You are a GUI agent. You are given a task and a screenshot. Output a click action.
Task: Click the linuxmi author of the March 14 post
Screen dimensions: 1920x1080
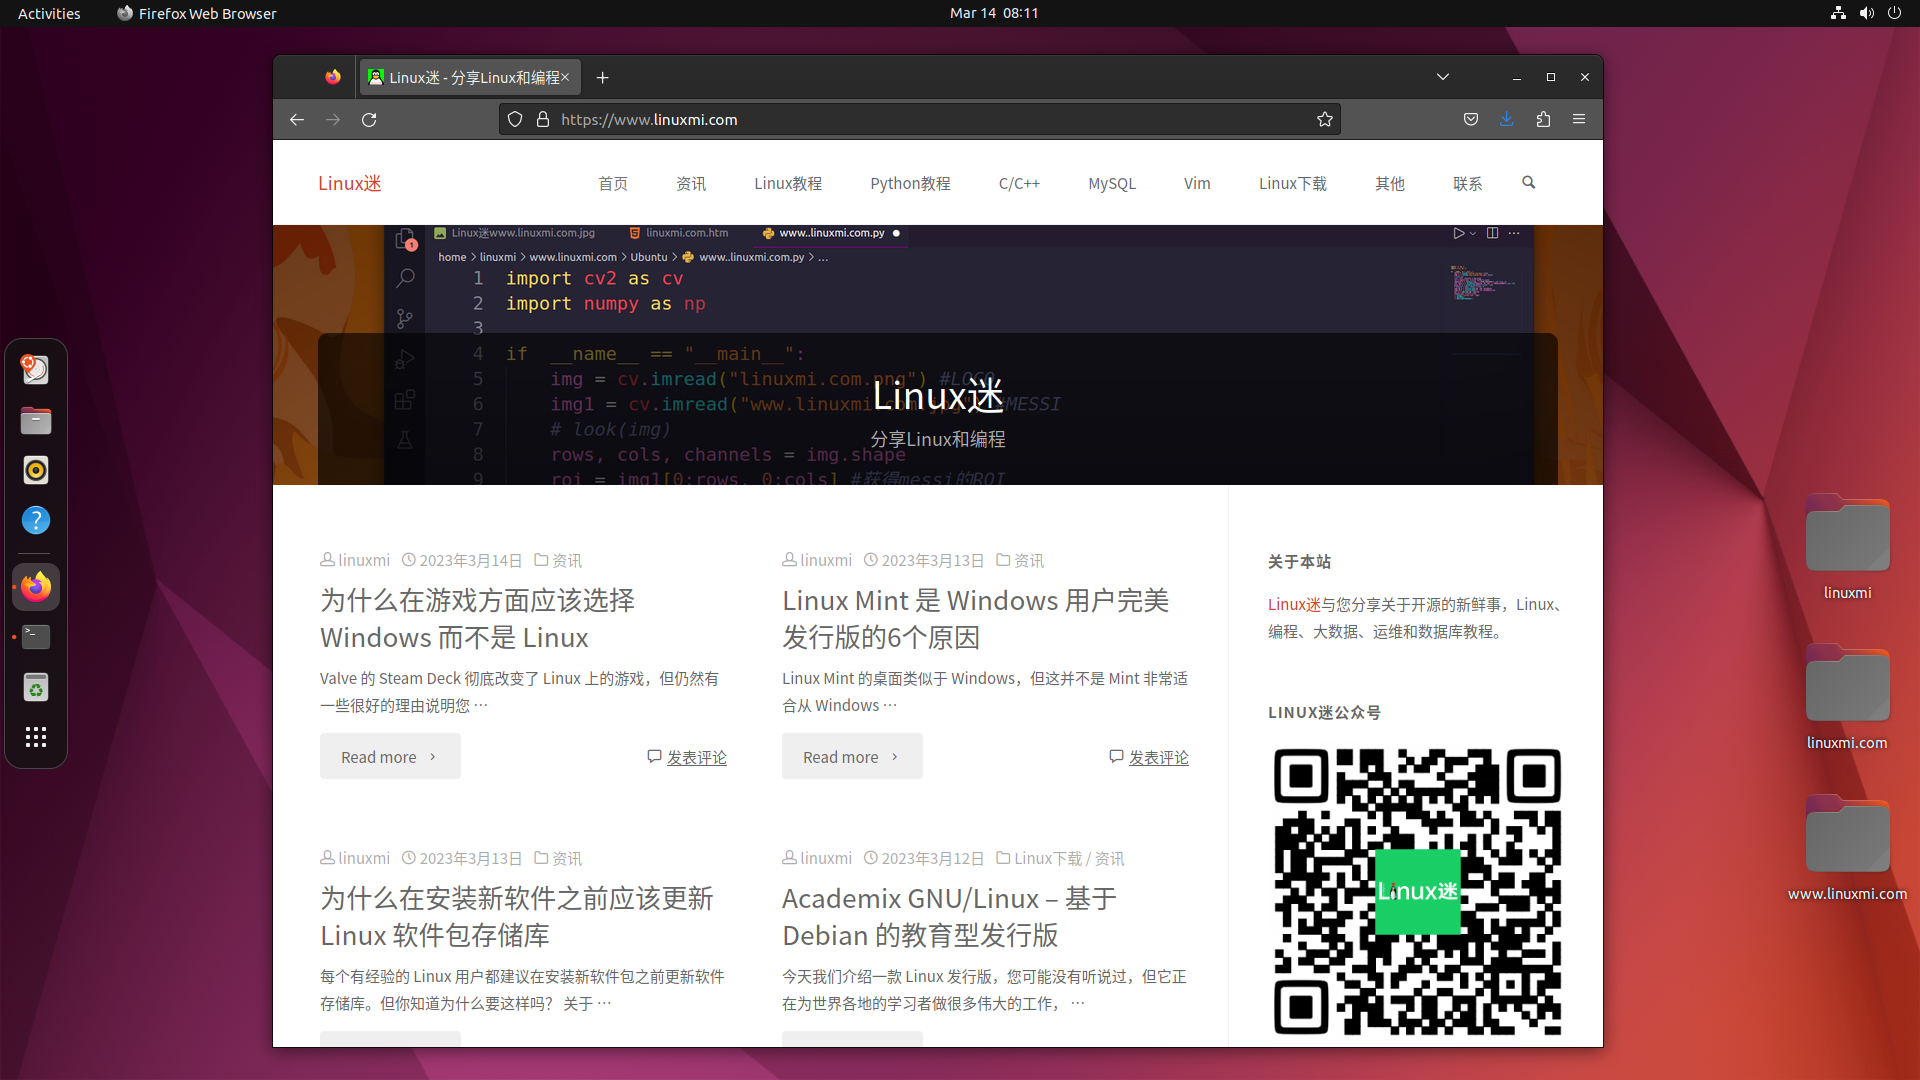point(364,560)
